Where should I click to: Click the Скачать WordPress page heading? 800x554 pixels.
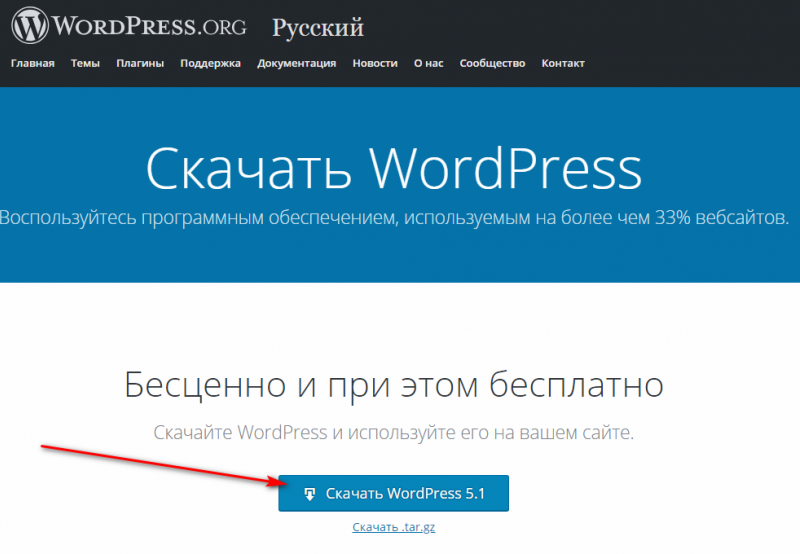[x=393, y=169]
